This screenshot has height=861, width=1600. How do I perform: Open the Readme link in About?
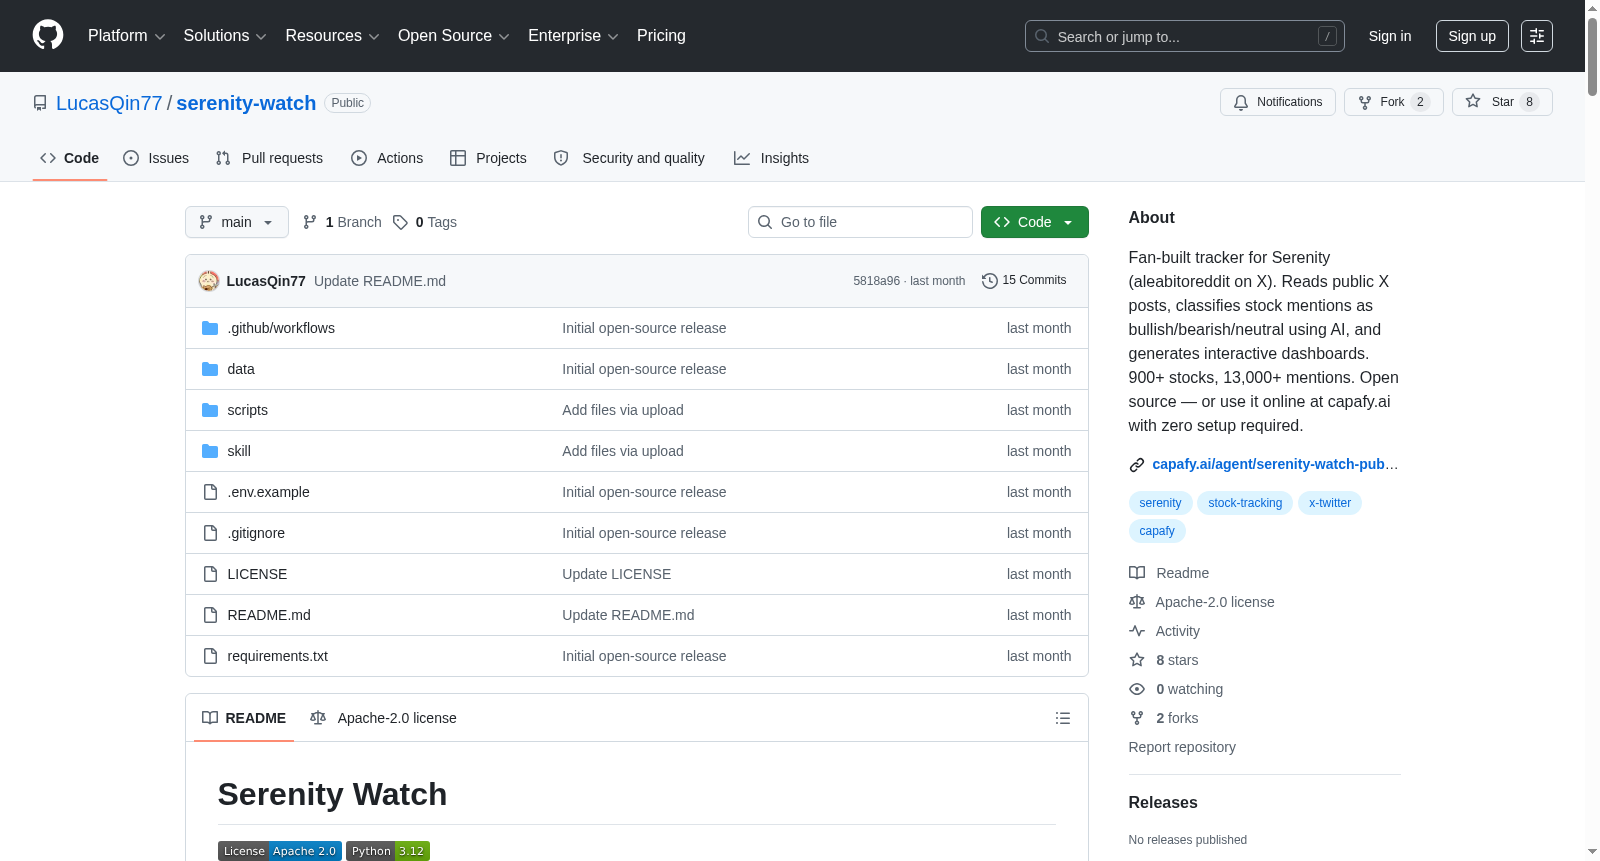point(1169,573)
